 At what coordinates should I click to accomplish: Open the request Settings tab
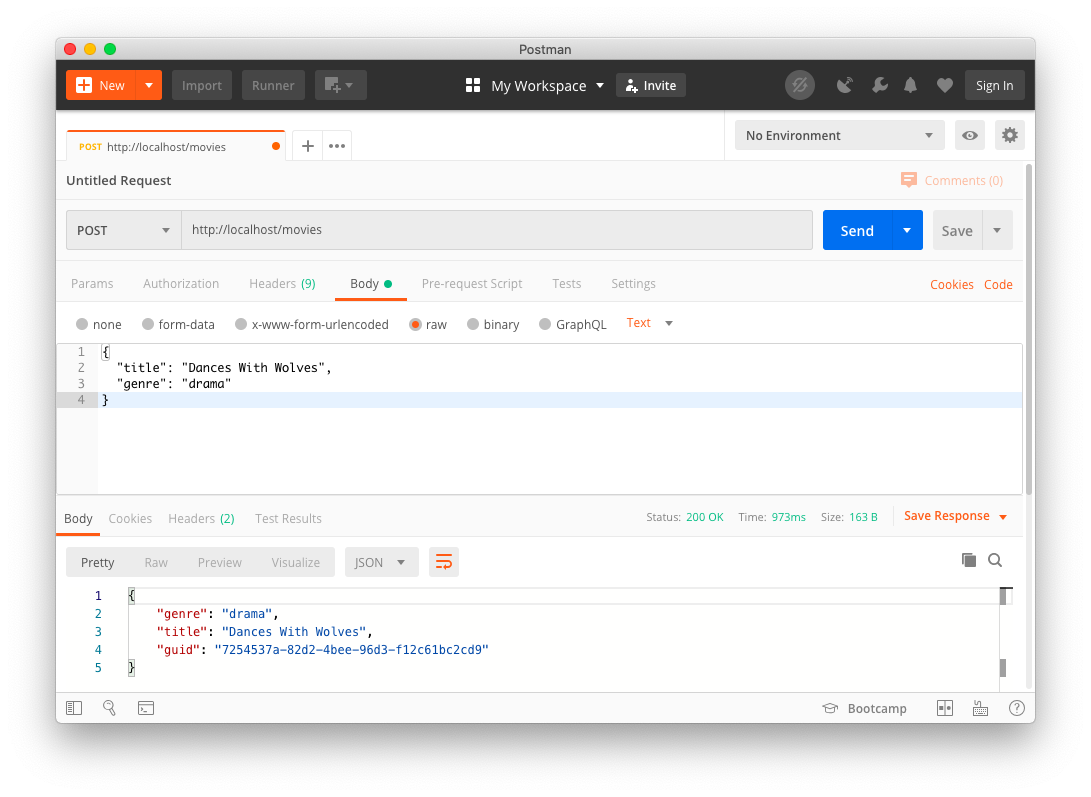coord(633,283)
